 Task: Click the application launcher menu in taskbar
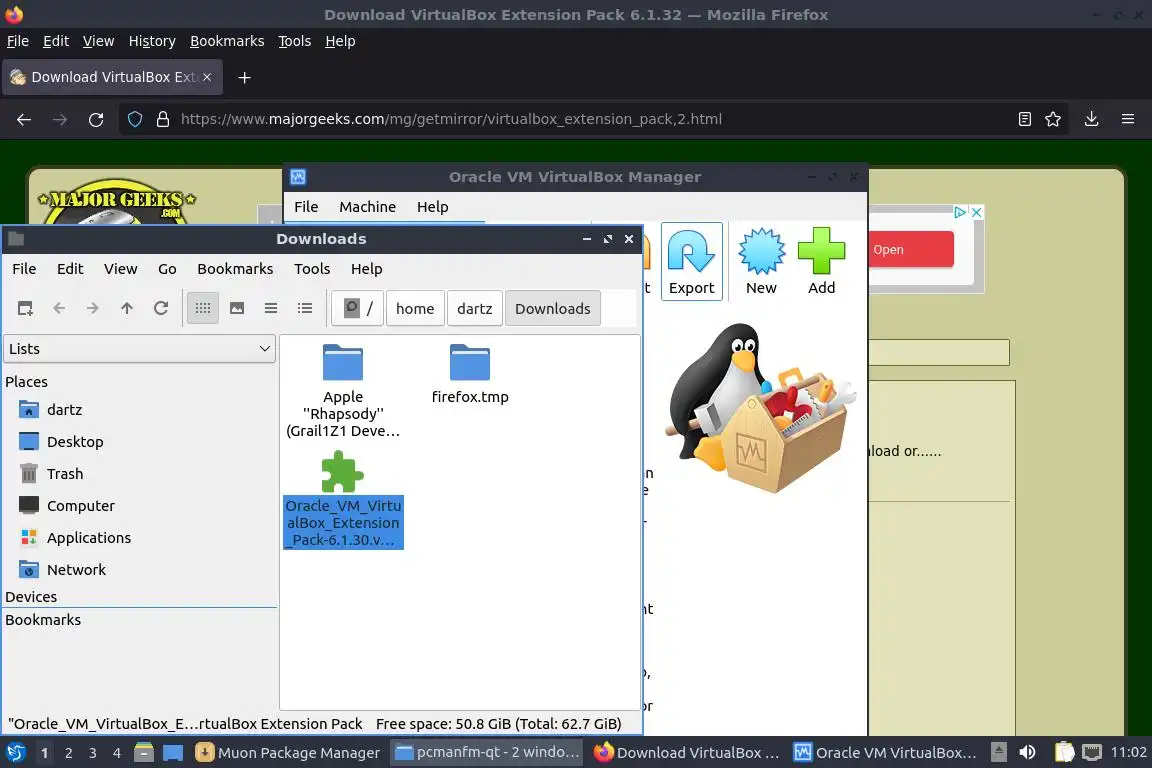pyautogui.click(x=15, y=753)
